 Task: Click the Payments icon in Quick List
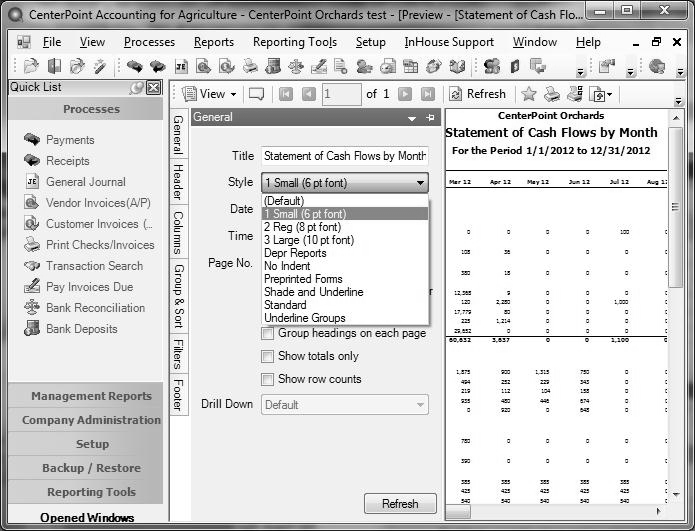click(x=31, y=140)
